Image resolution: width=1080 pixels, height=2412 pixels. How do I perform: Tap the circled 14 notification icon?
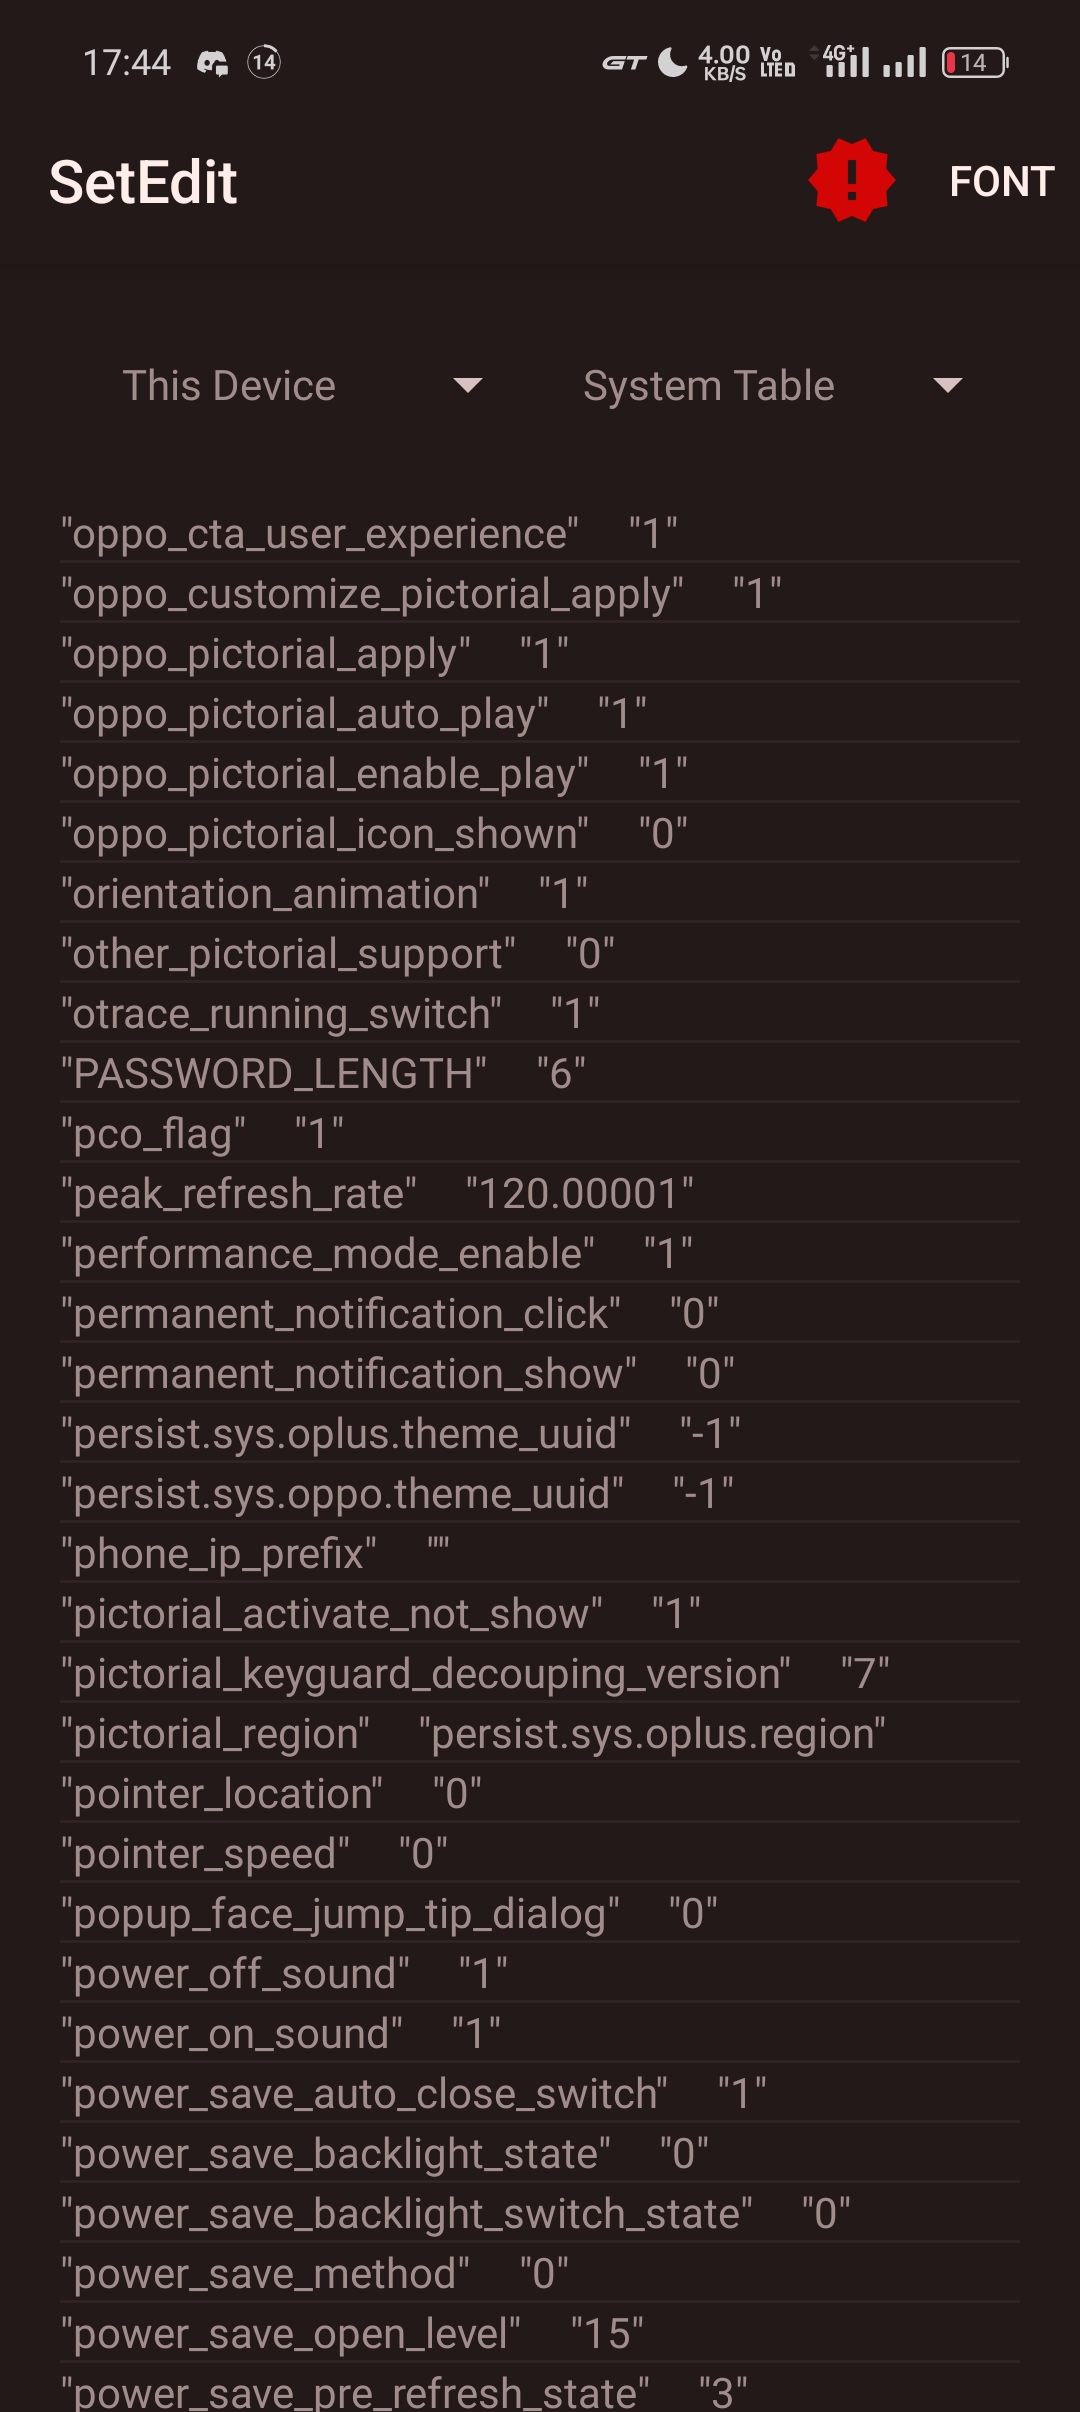tap(264, 63)
